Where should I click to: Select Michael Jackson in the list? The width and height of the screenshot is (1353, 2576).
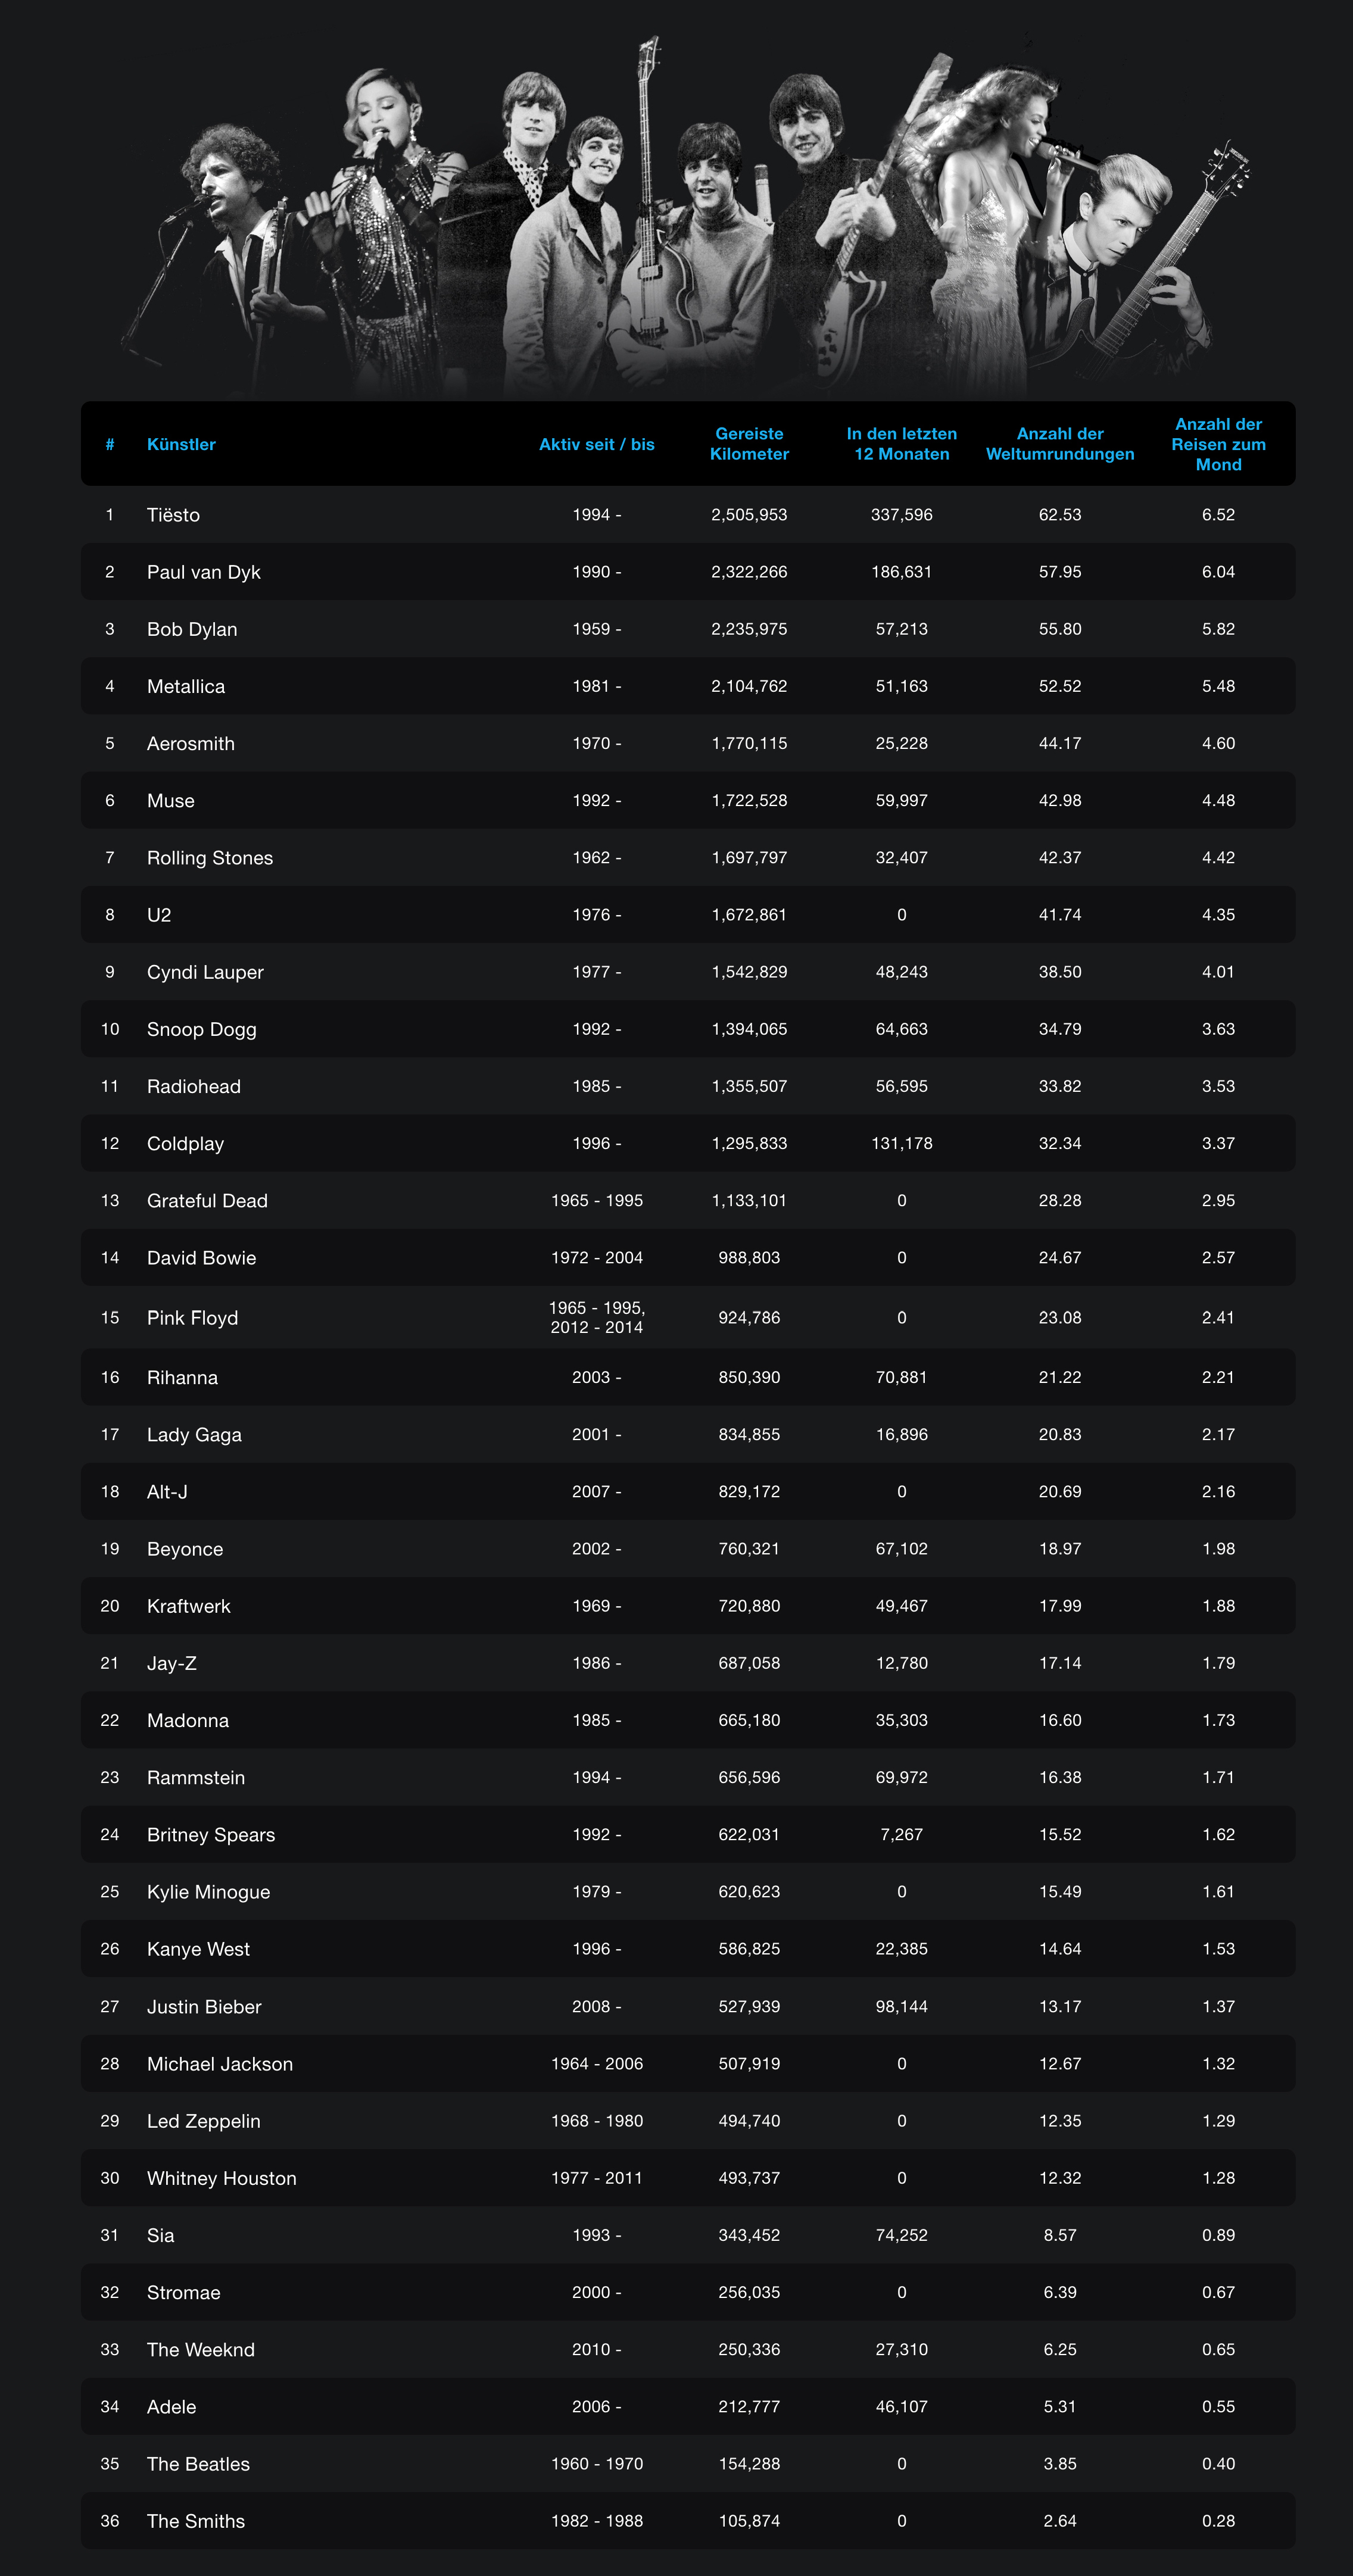[x=220, y=2064]
